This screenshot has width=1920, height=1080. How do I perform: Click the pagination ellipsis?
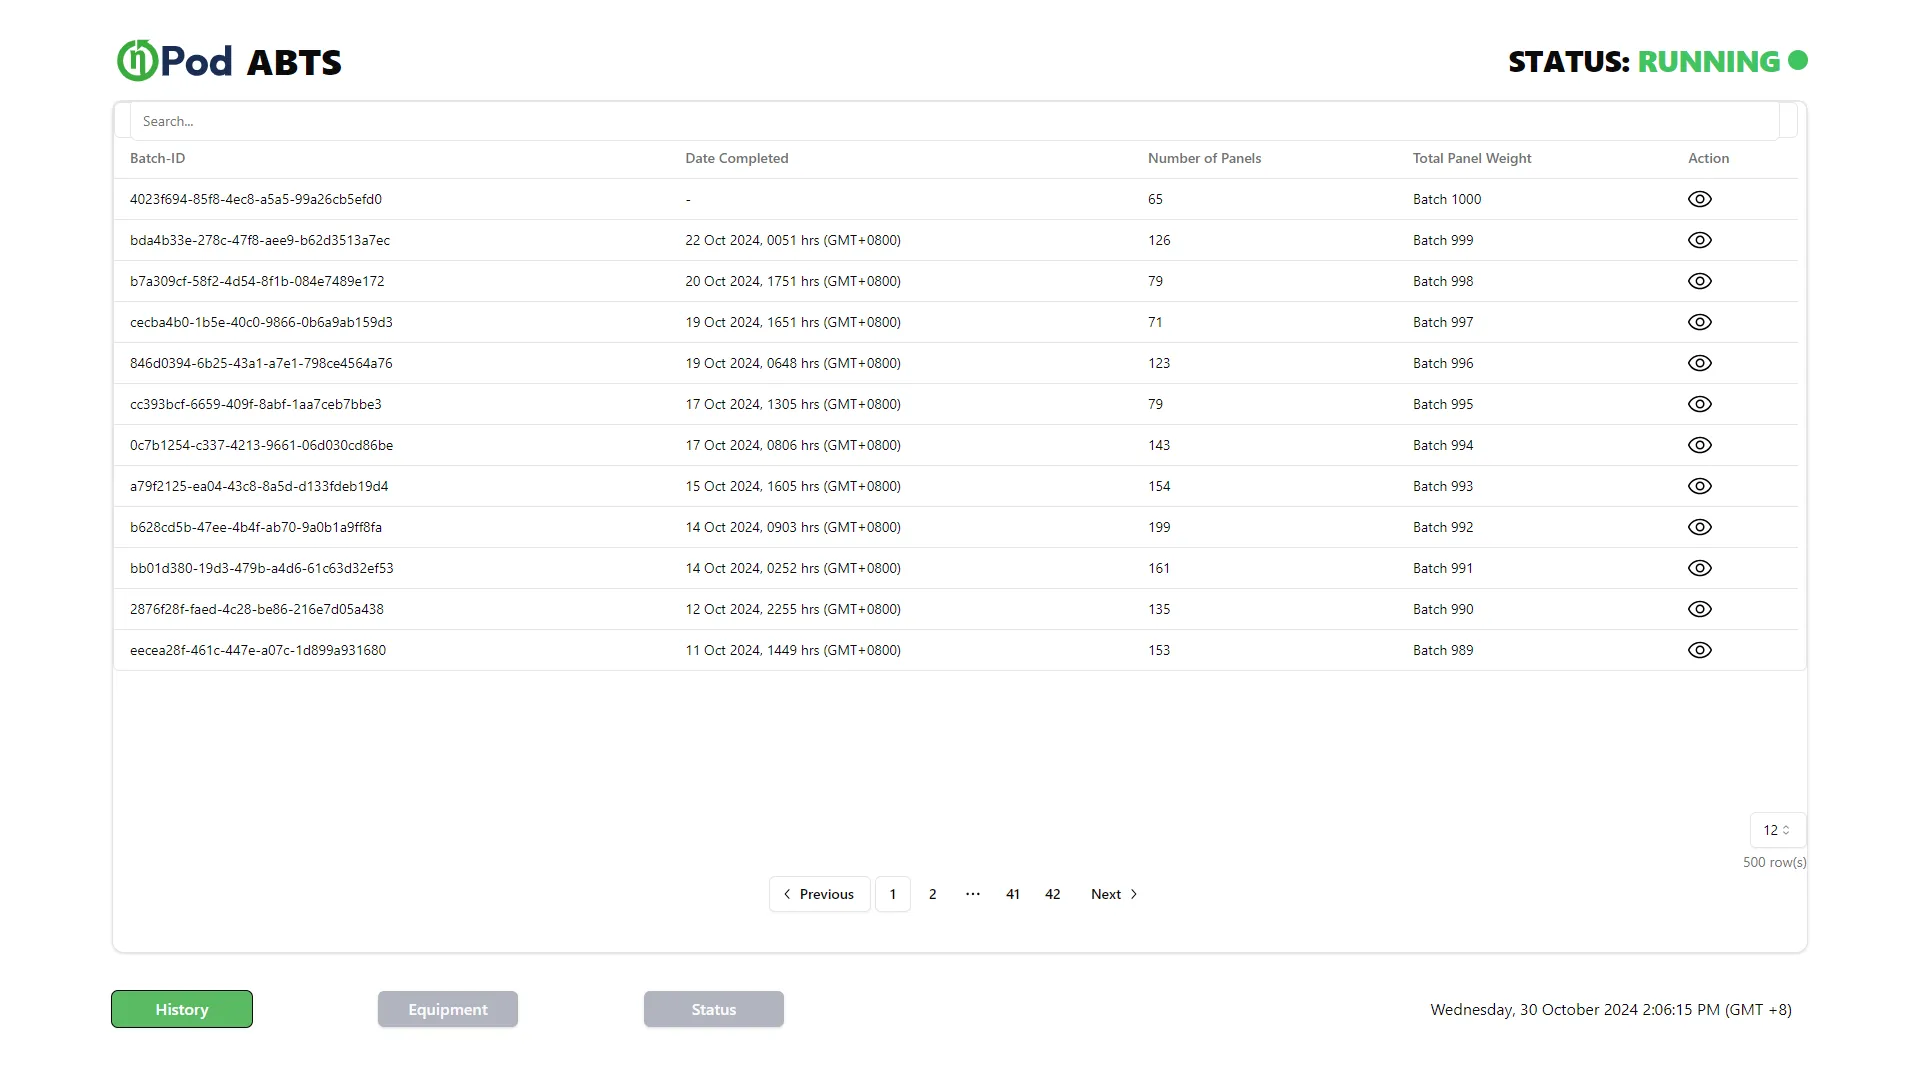coord(973,894)
